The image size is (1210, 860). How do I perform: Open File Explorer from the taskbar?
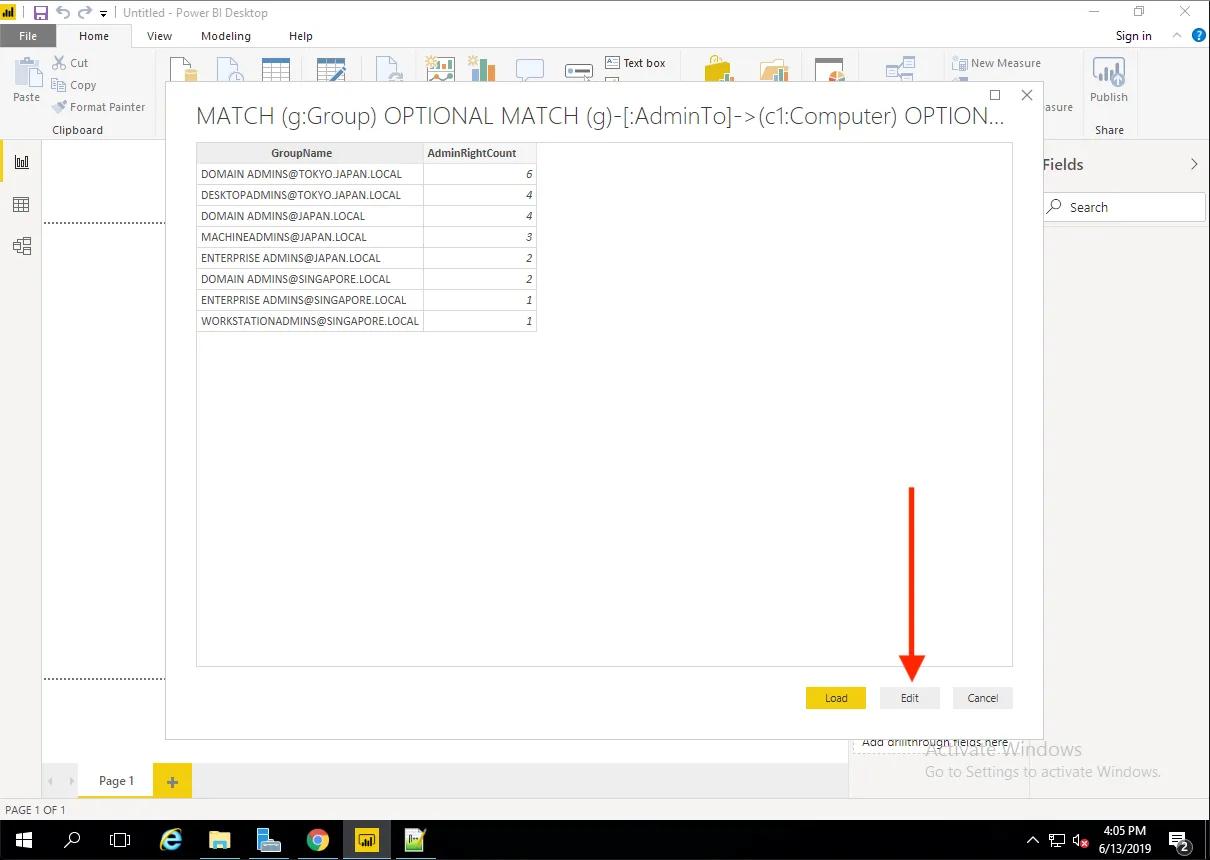(x=220, y=840)
